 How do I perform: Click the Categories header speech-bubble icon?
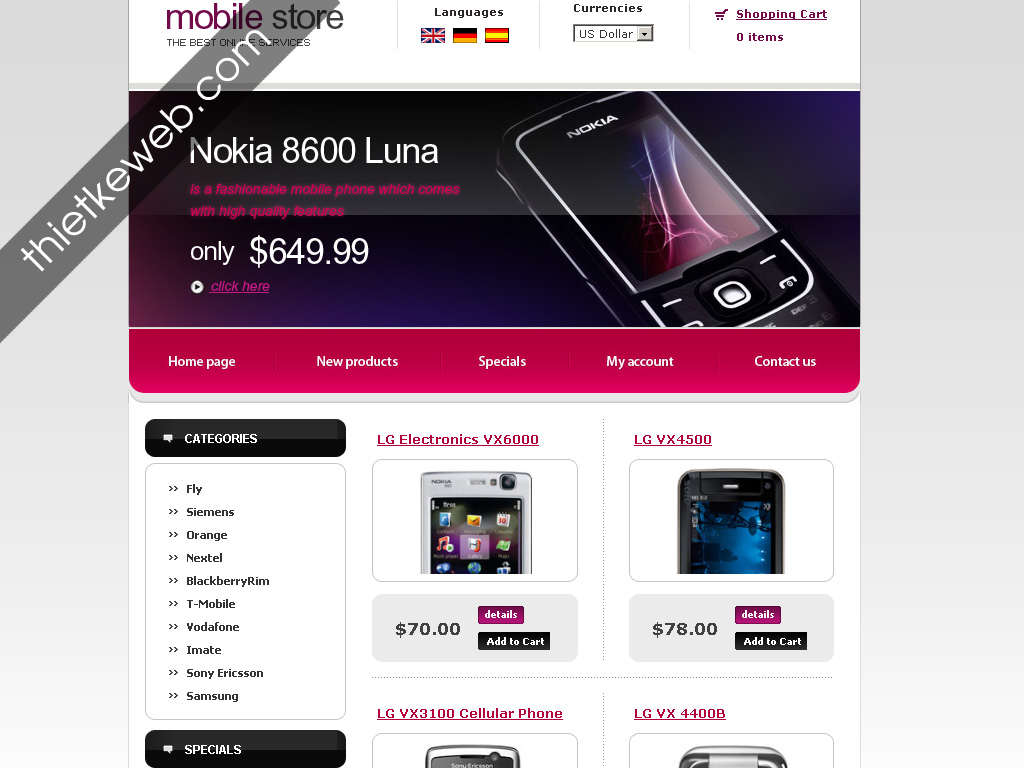[168, 438]
